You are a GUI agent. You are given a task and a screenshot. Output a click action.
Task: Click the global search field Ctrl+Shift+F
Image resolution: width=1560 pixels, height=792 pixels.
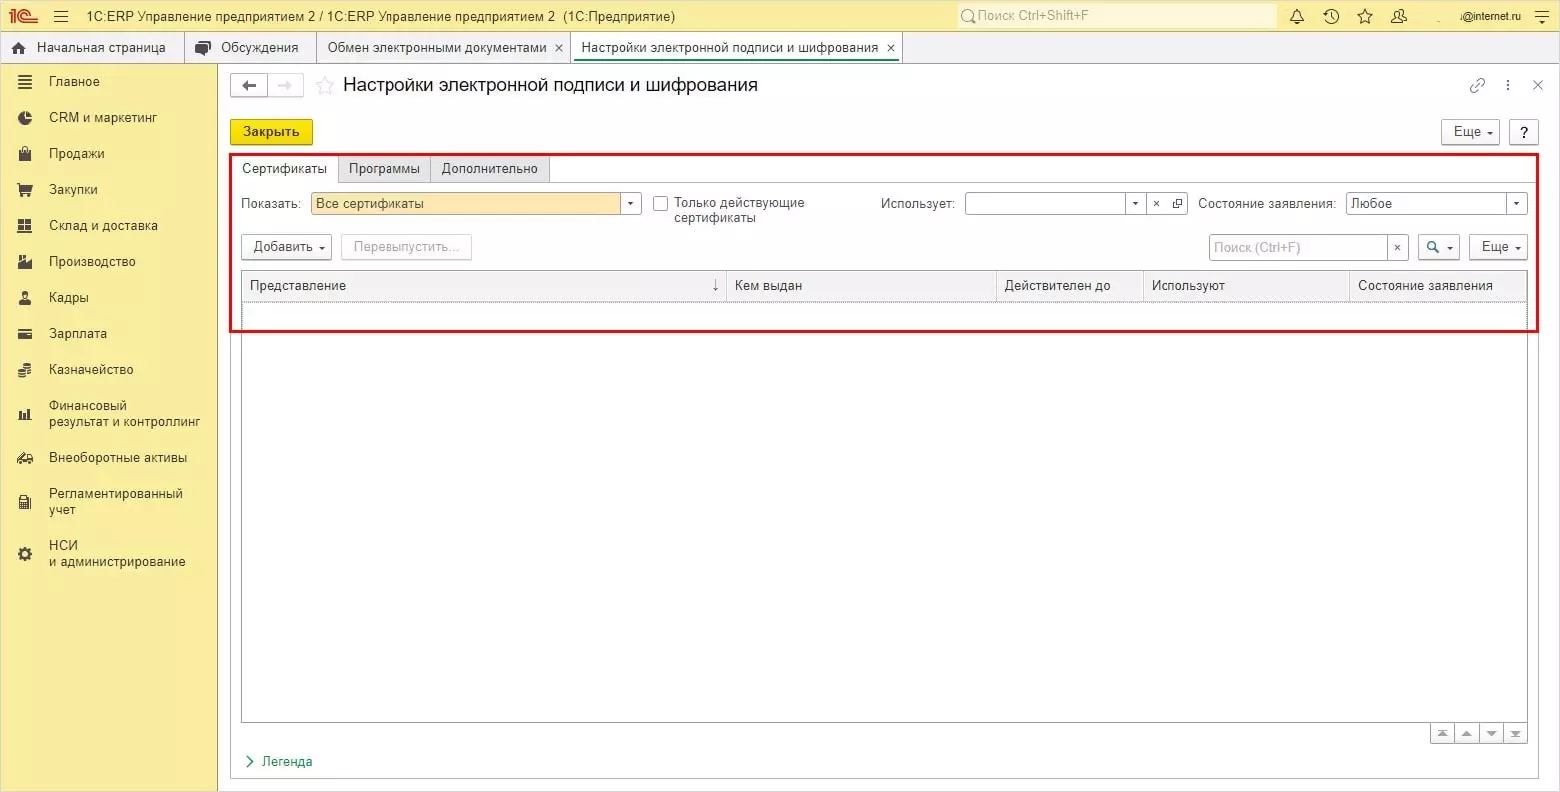[x=1116, y=16]
